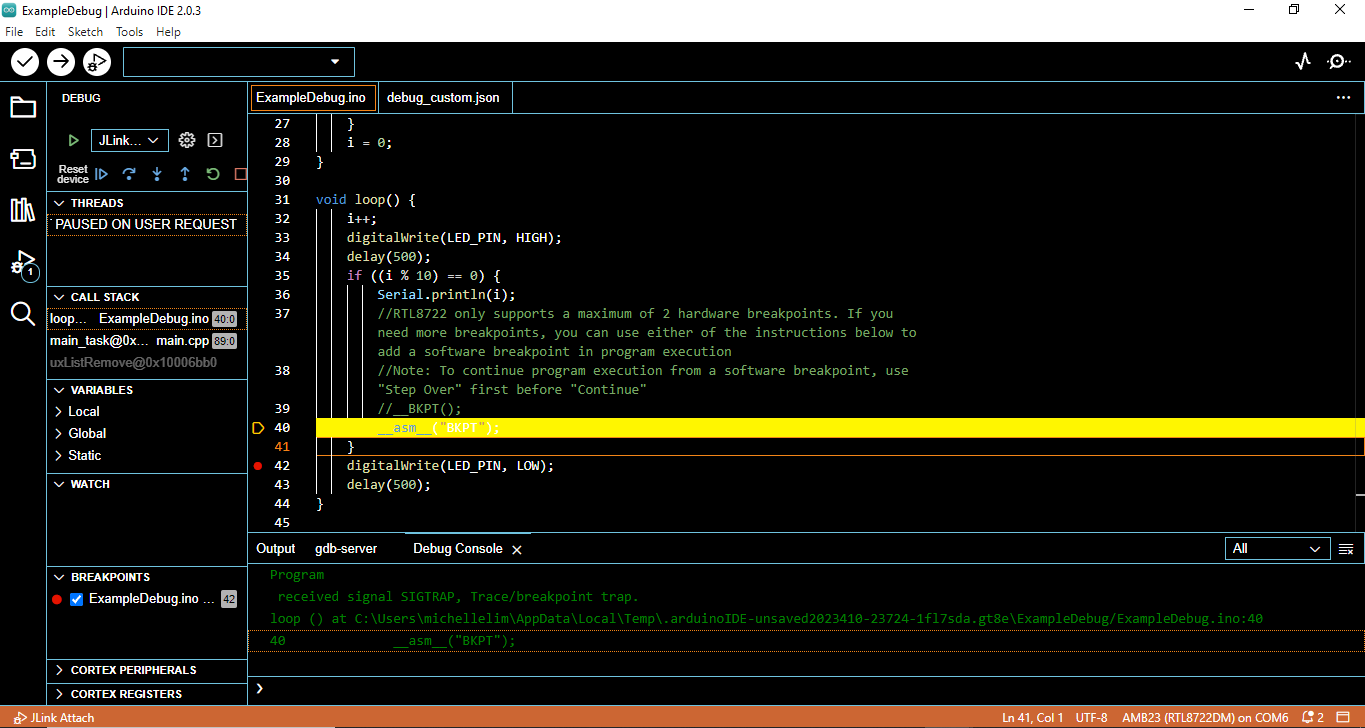Image resolution: width=1365 pixels, height=728 pixels.
Task: Click Reset device
Action: coord(73,174)
